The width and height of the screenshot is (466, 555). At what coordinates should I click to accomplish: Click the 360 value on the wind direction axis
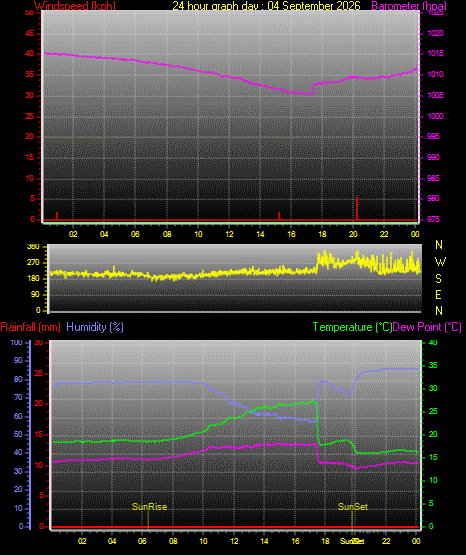pyautogui.click(x=33, y=247)
